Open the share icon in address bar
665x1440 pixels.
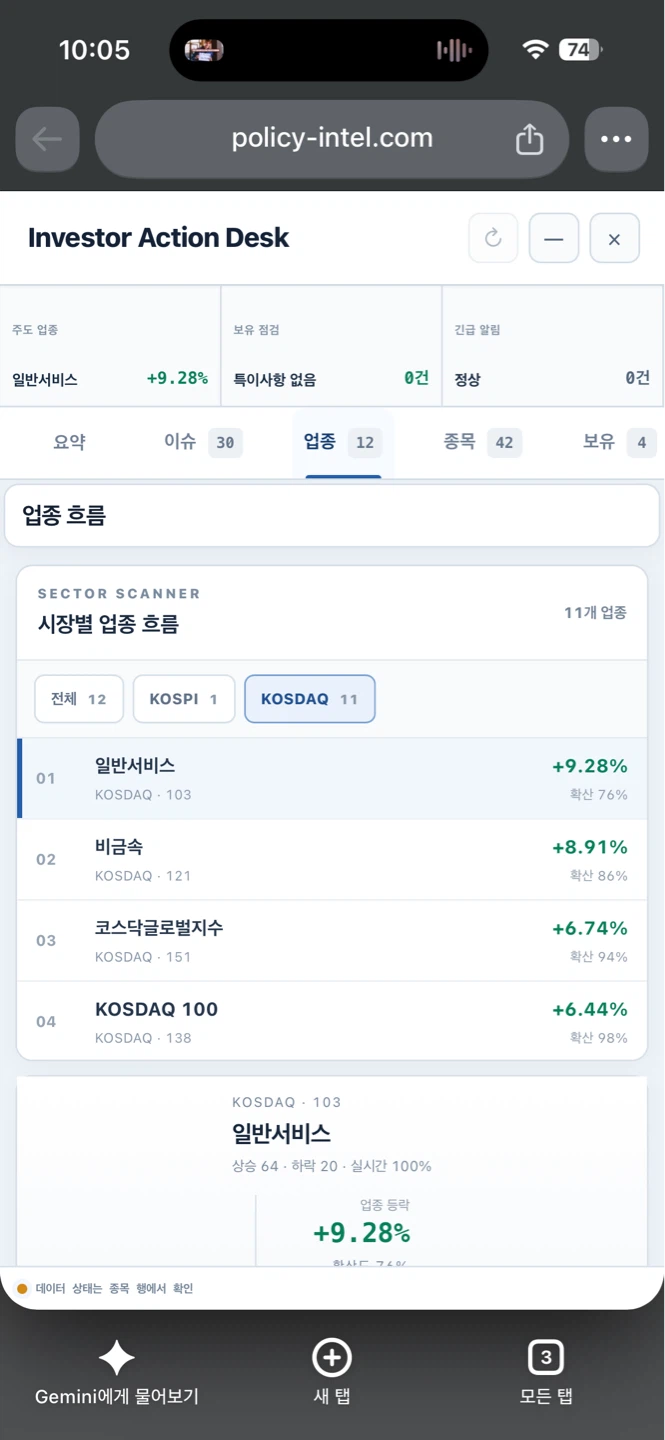coord(529,139)
